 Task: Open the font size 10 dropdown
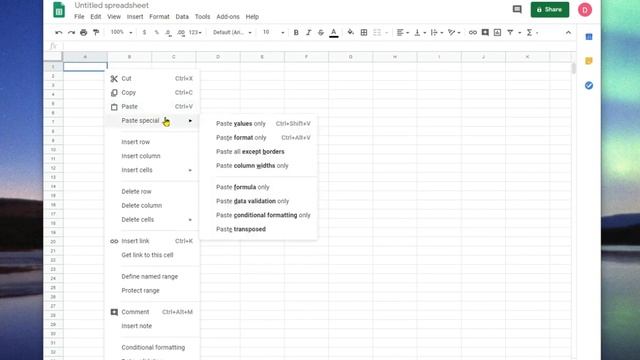point(273,32)
